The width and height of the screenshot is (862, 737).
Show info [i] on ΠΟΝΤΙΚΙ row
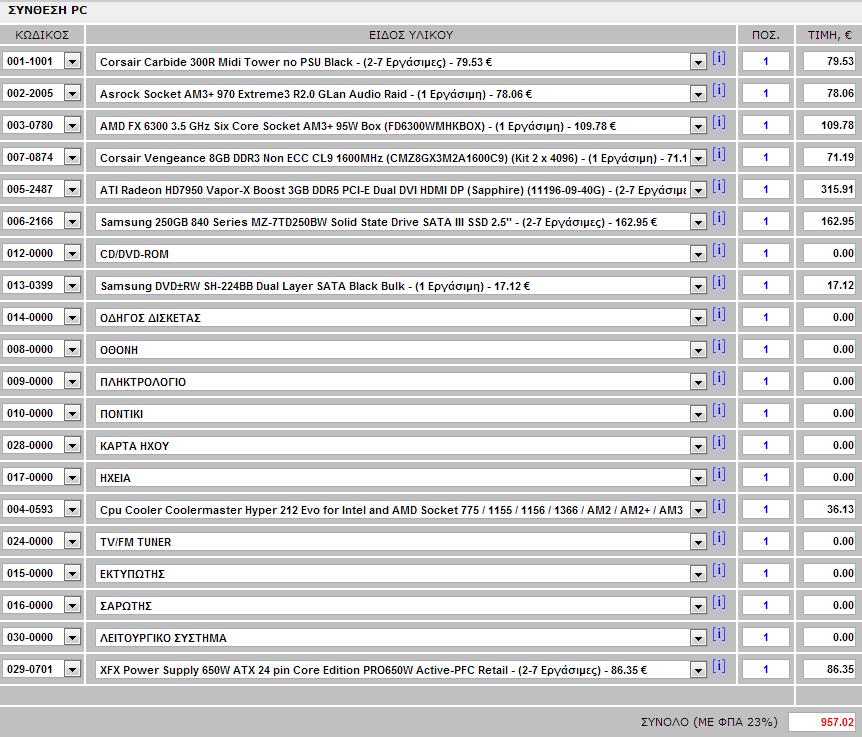coord(719,409)
